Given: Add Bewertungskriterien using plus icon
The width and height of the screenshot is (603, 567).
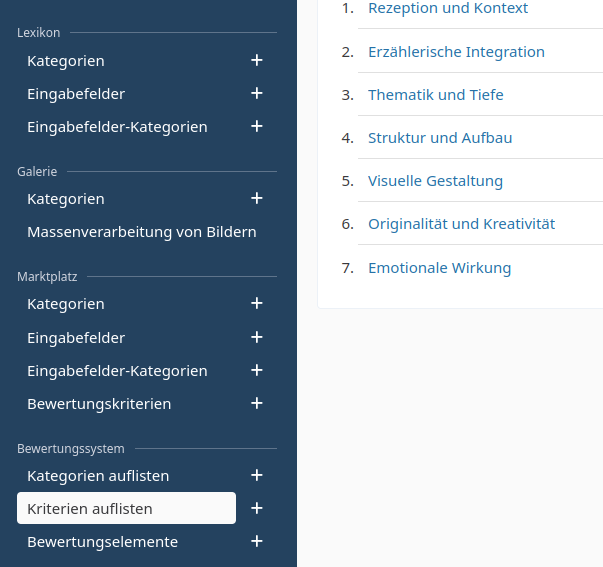Looking at the screenshot, I should coord(257,404).
